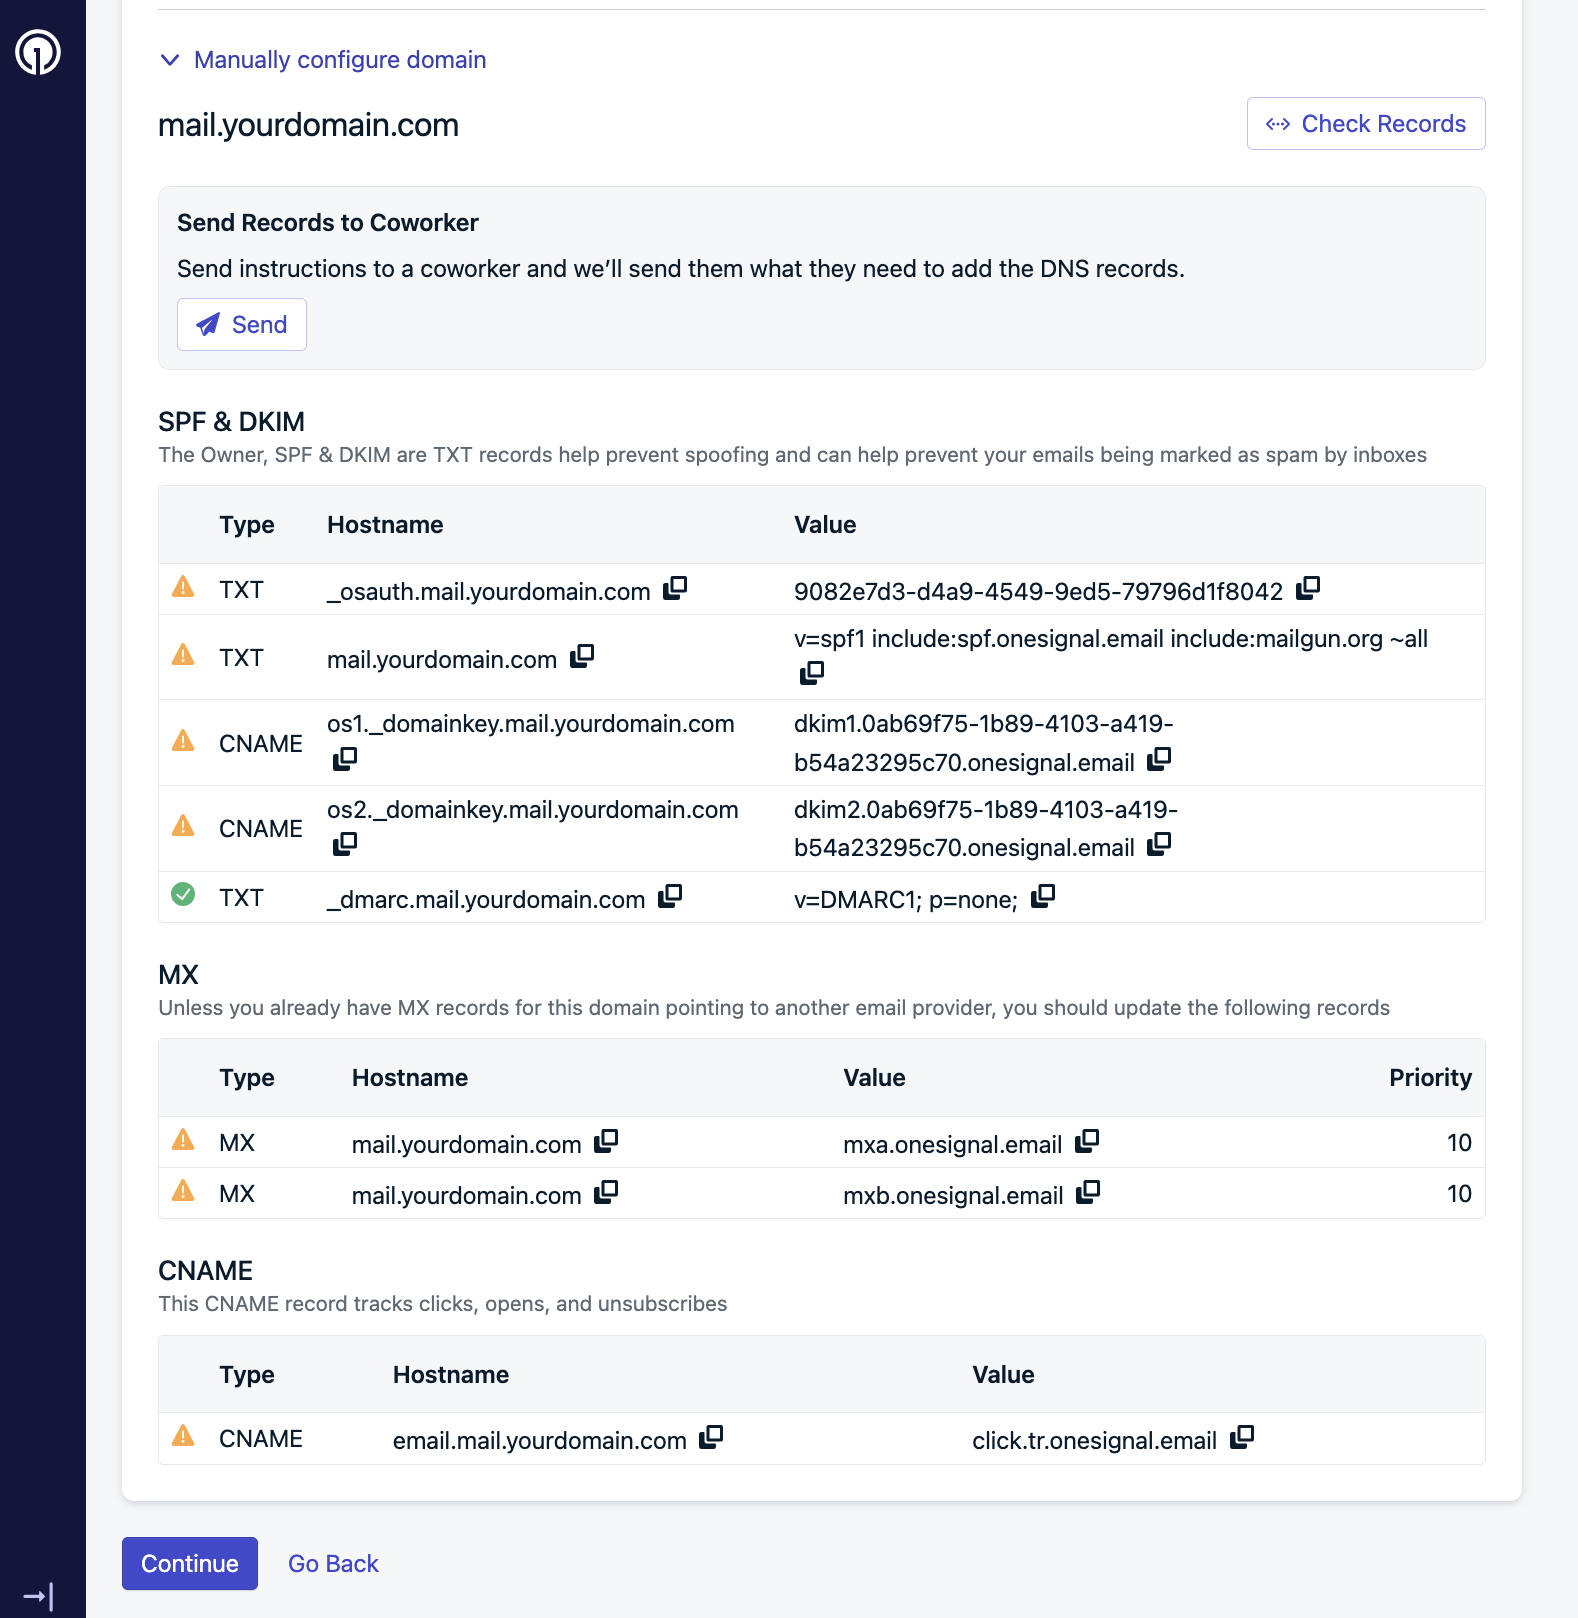Click the warning icon on the _osauth row
1578x1618 pixels.
pos(183,586)
